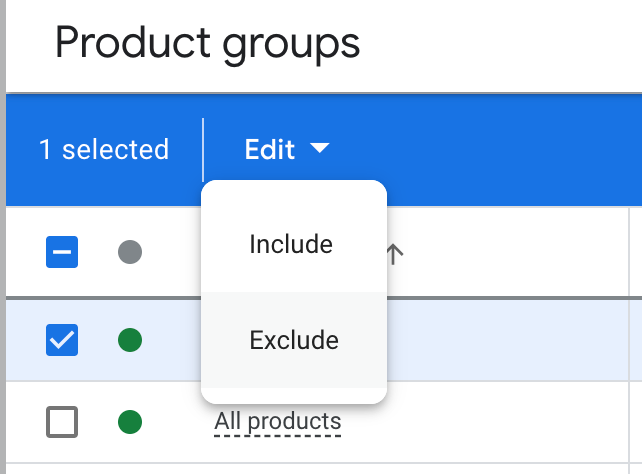Image resolution: width=642 pixels, height=474 pixels.
Task: Open the All products link
Action: [278, 422]
